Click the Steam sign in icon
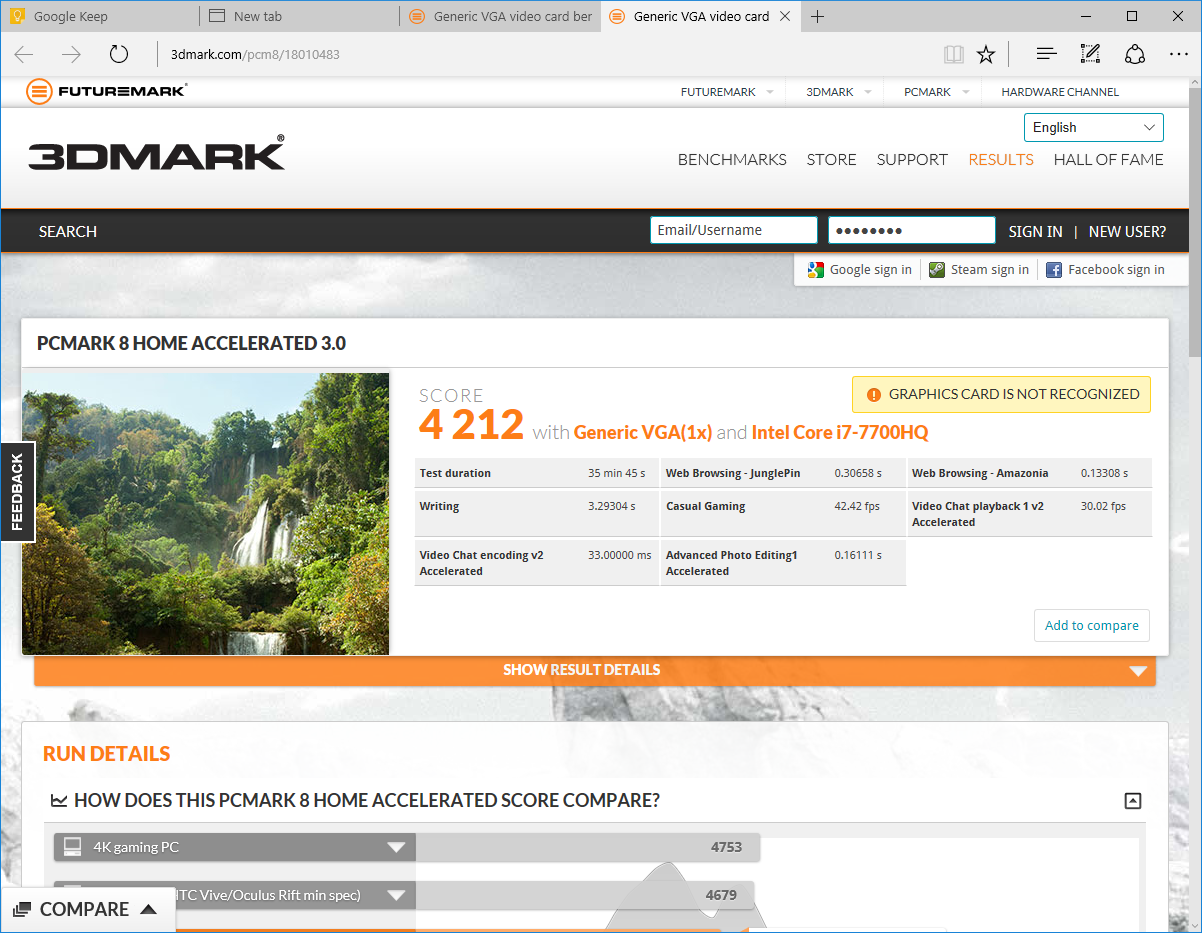1202x933 pixels. coord(937,270)
